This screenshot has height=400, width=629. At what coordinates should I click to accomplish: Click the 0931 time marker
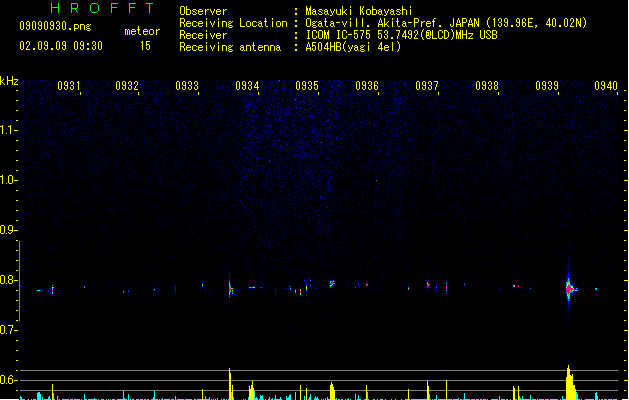click(x=69, y=86)
